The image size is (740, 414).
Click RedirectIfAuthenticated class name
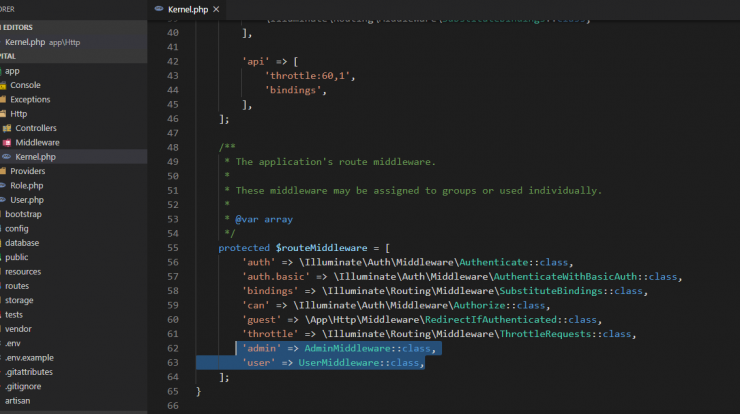click(x=491, y=320)
